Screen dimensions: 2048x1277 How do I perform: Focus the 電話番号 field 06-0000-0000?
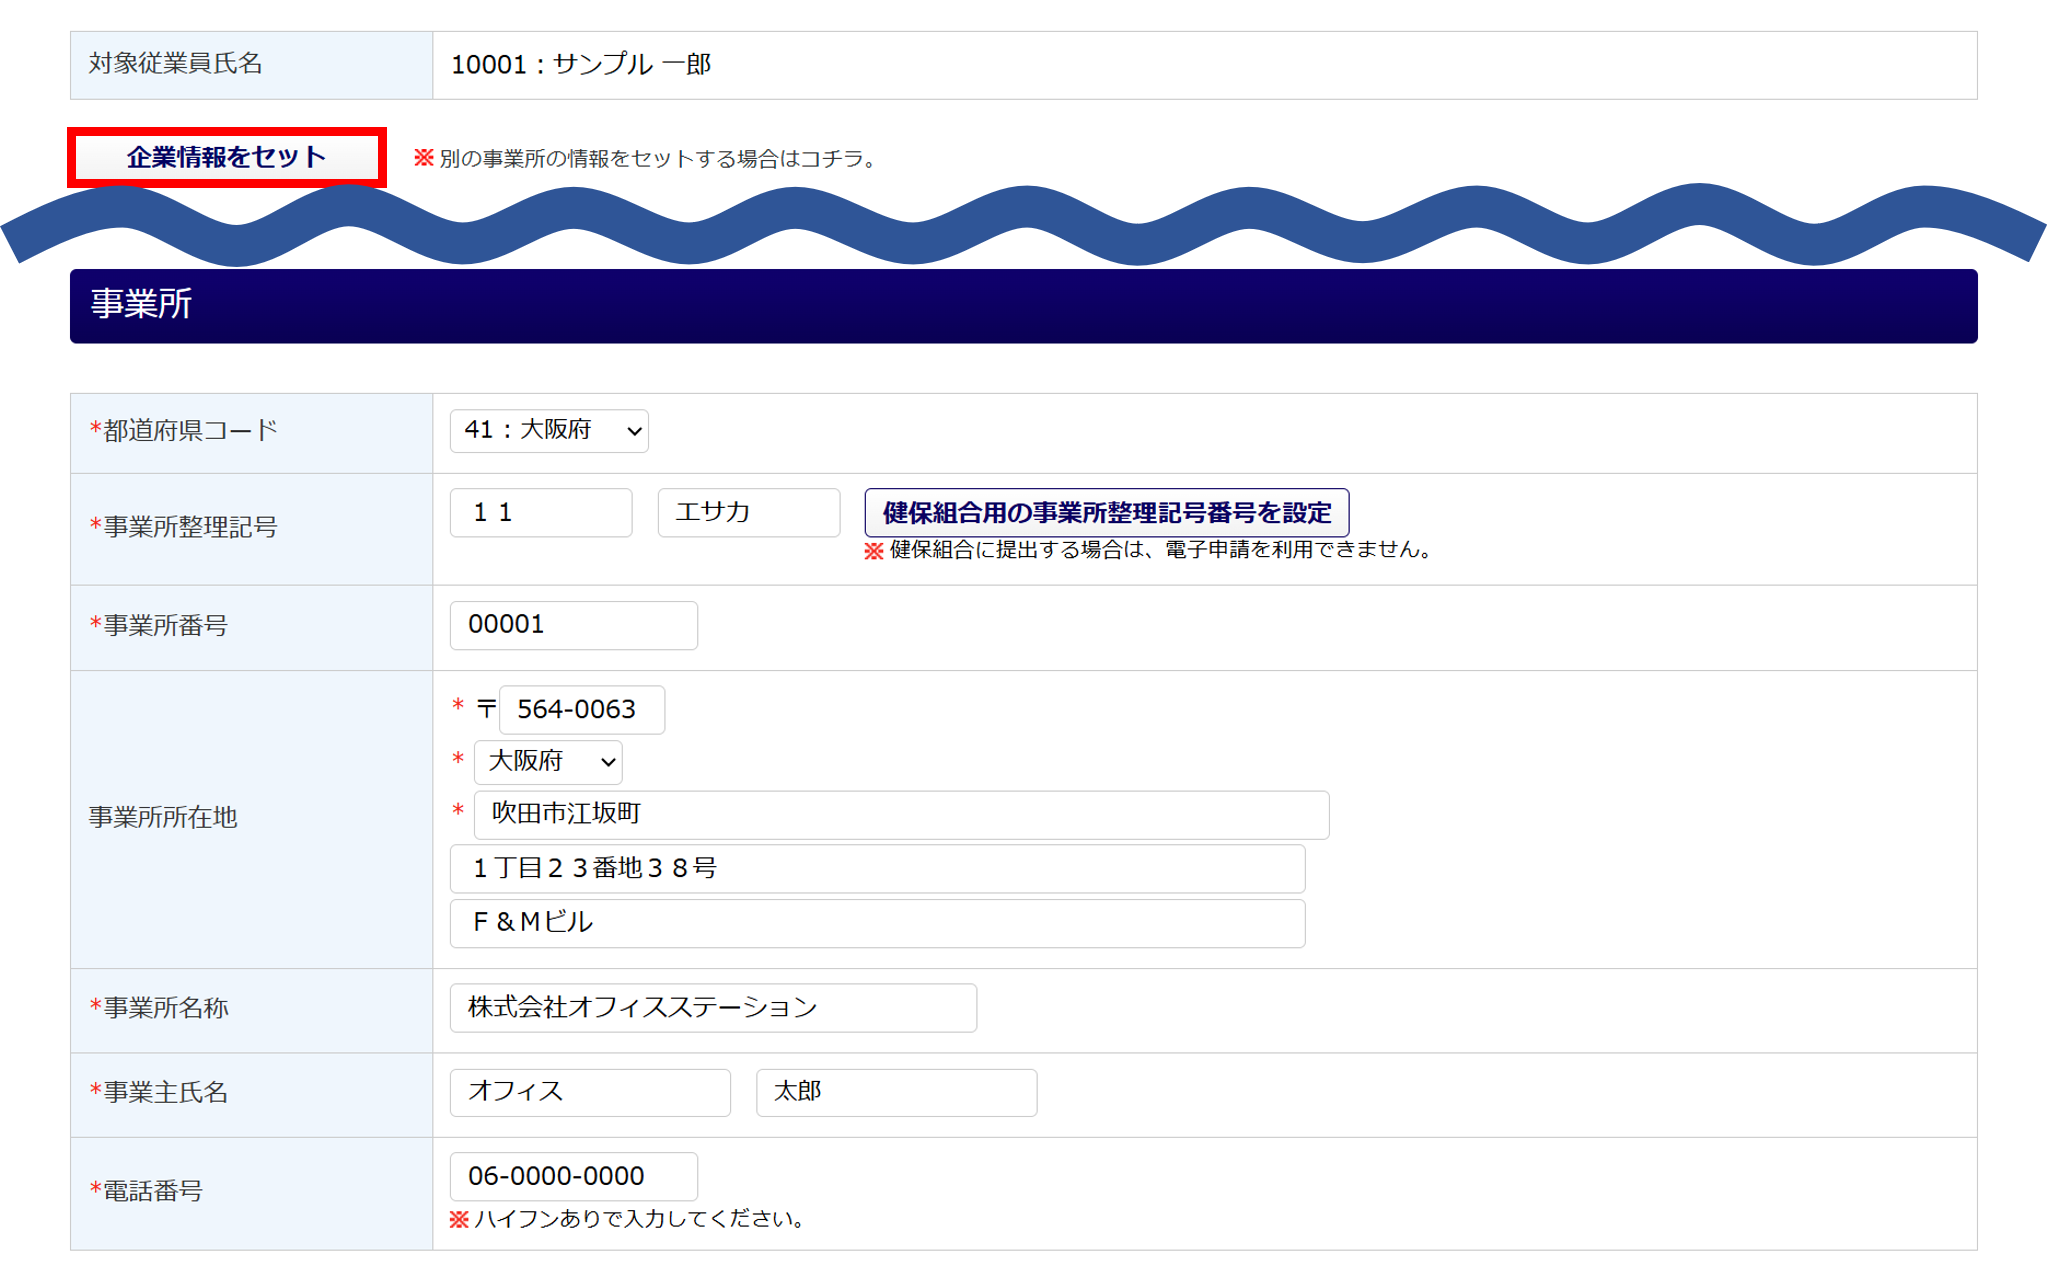coord(573,1177)
